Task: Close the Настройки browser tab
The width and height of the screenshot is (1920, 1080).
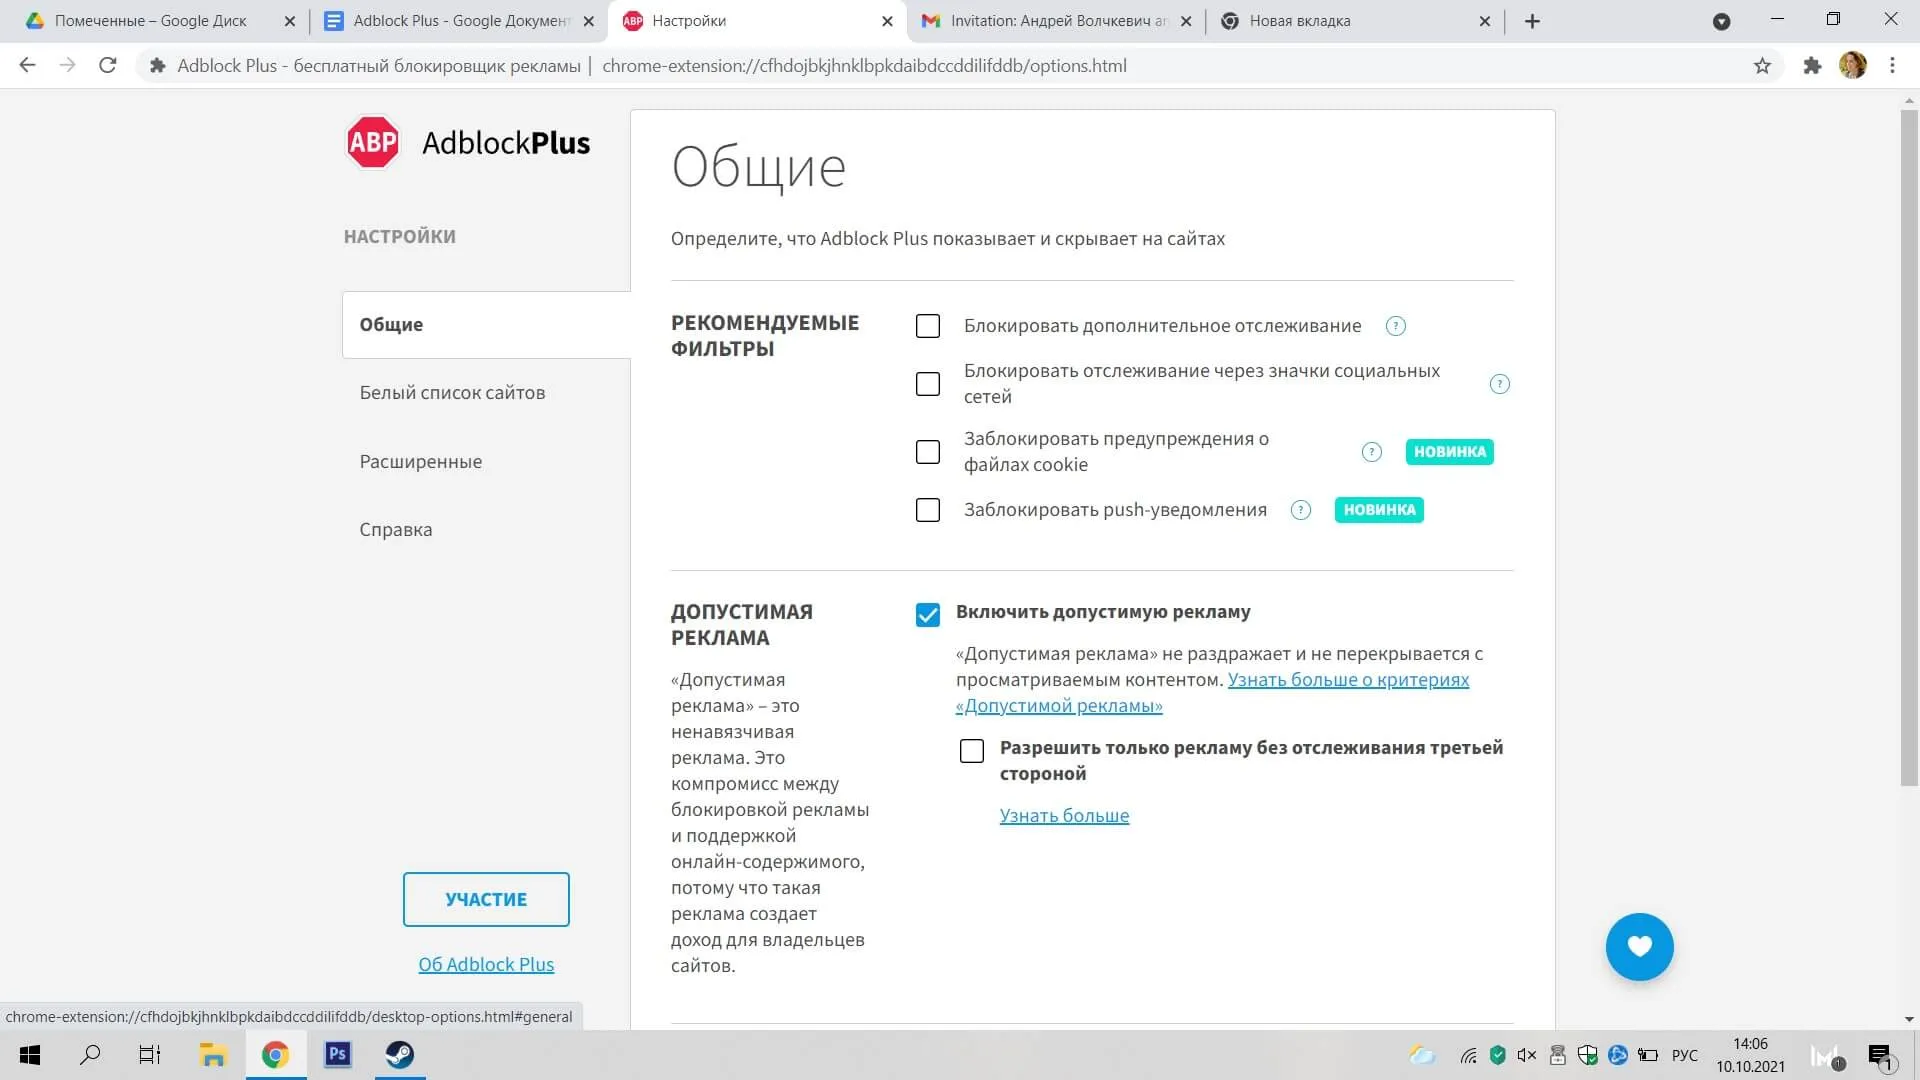Action: (887, 21)
